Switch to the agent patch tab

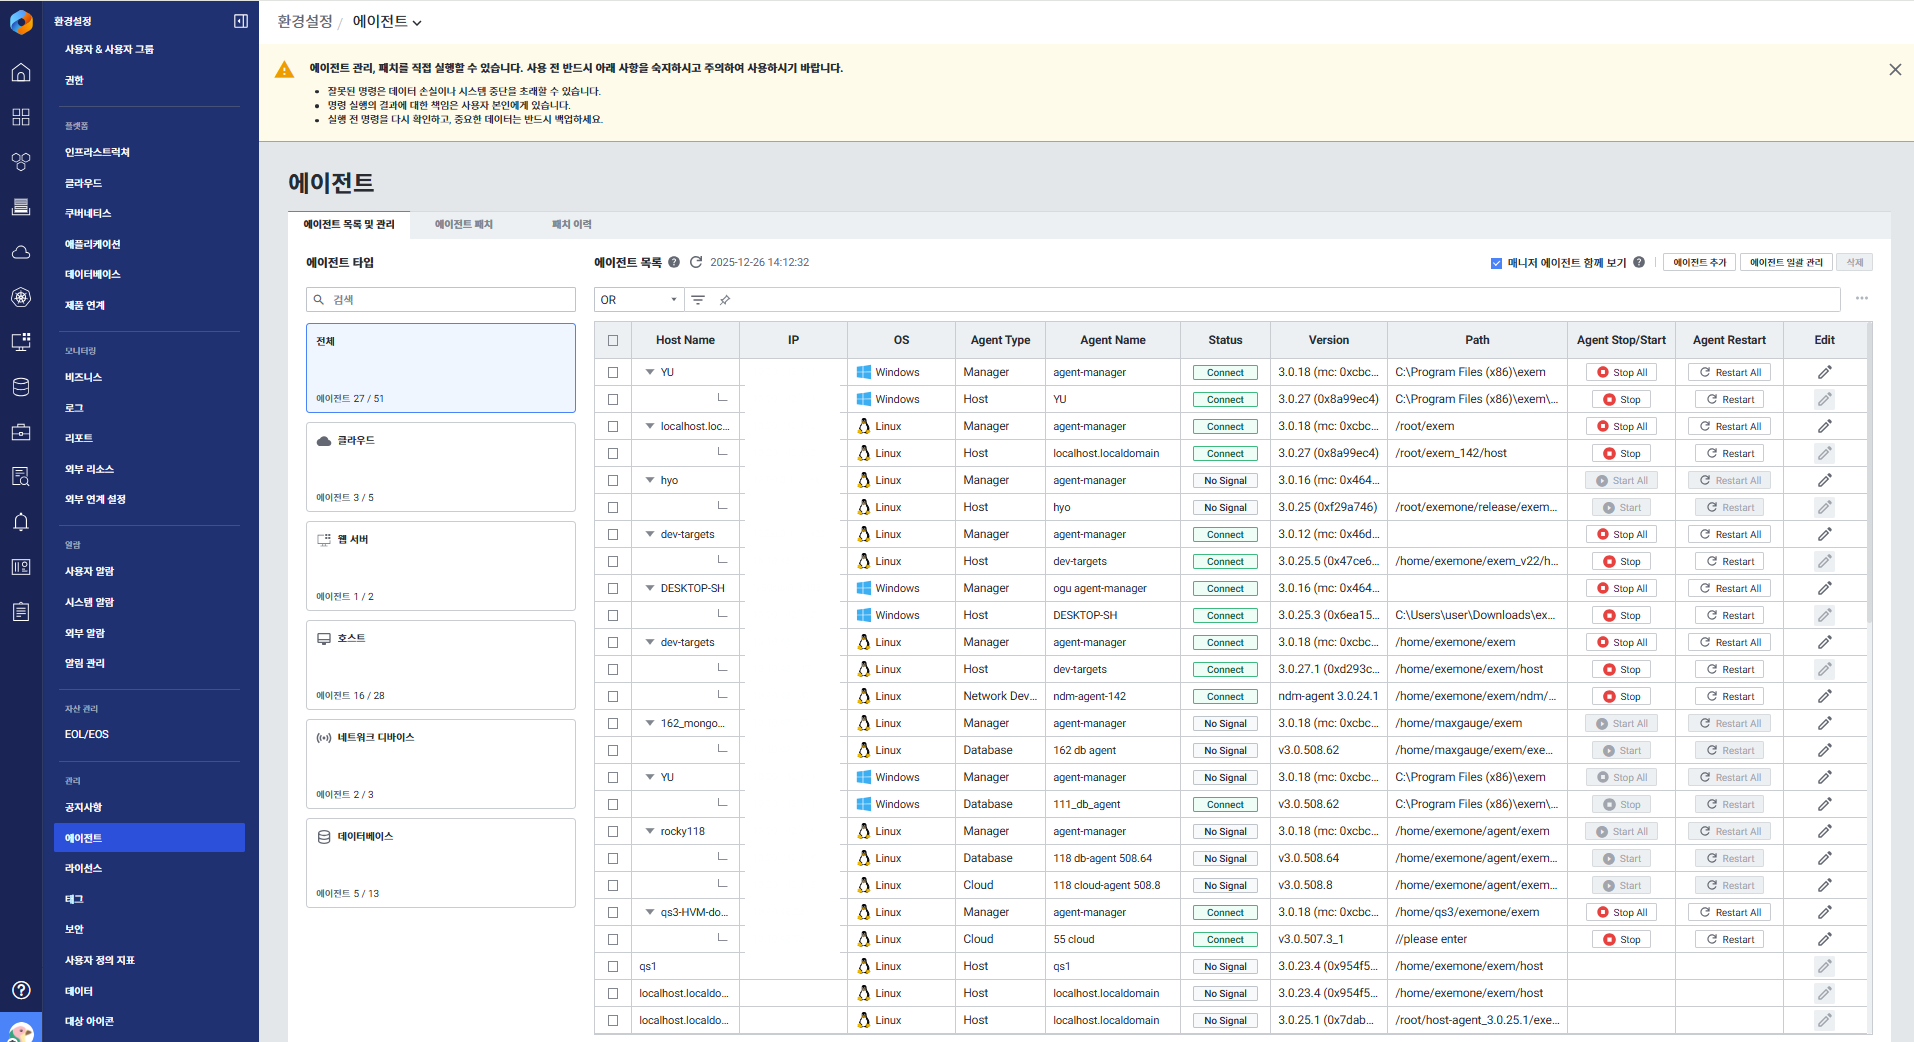point(463,224)
